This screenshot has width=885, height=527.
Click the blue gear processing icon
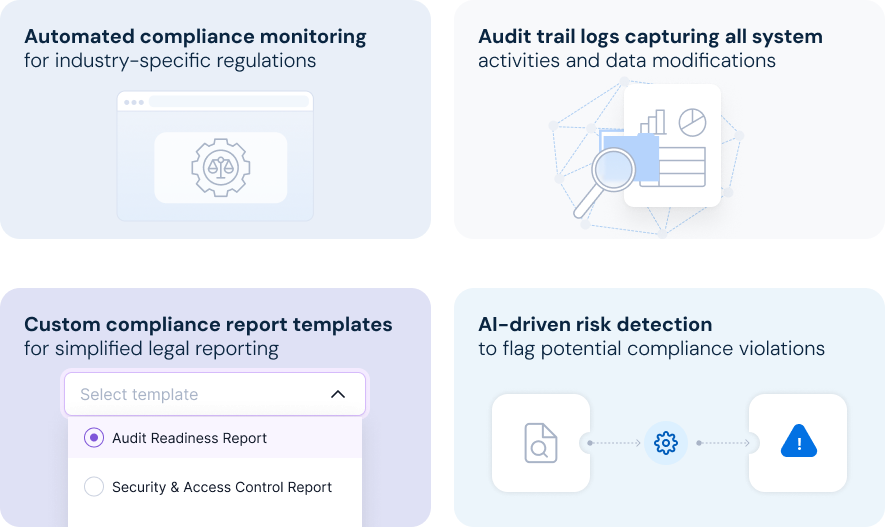pyautogui.click(x=666, y=443)
